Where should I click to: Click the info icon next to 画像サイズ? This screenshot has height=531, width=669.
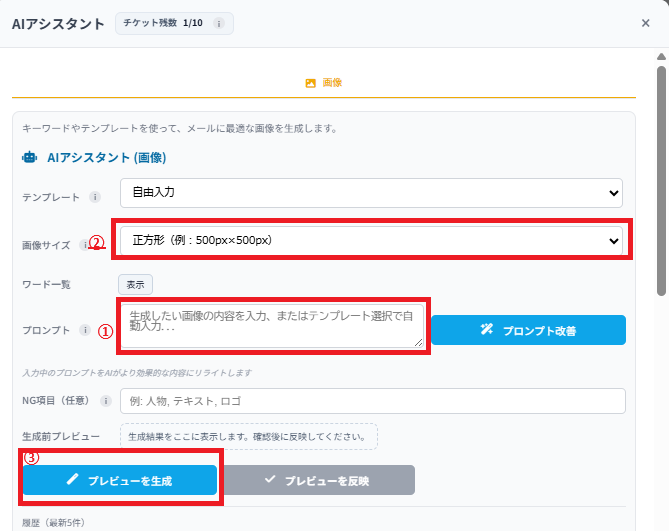(x=85, y=245)
